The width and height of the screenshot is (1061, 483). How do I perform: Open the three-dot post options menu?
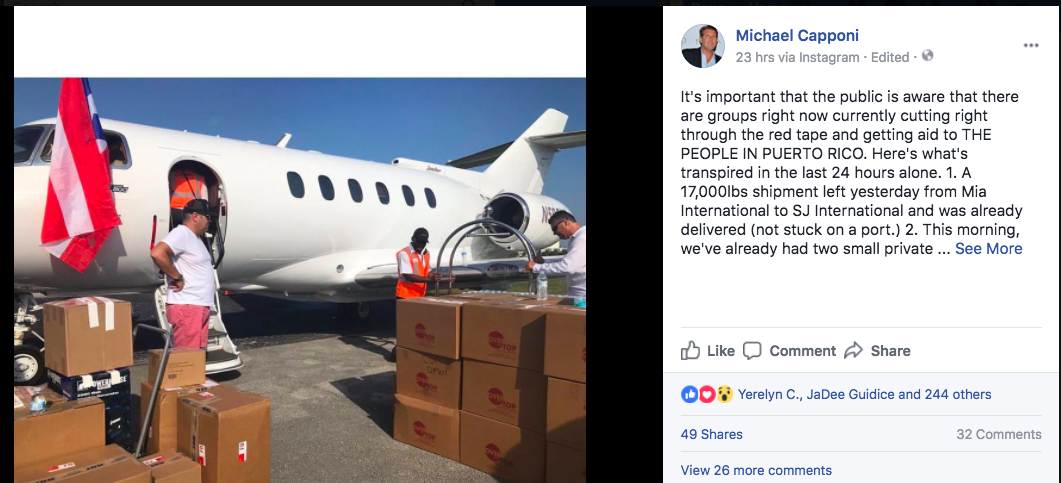pyautogui.click(x=1031, y=46)
